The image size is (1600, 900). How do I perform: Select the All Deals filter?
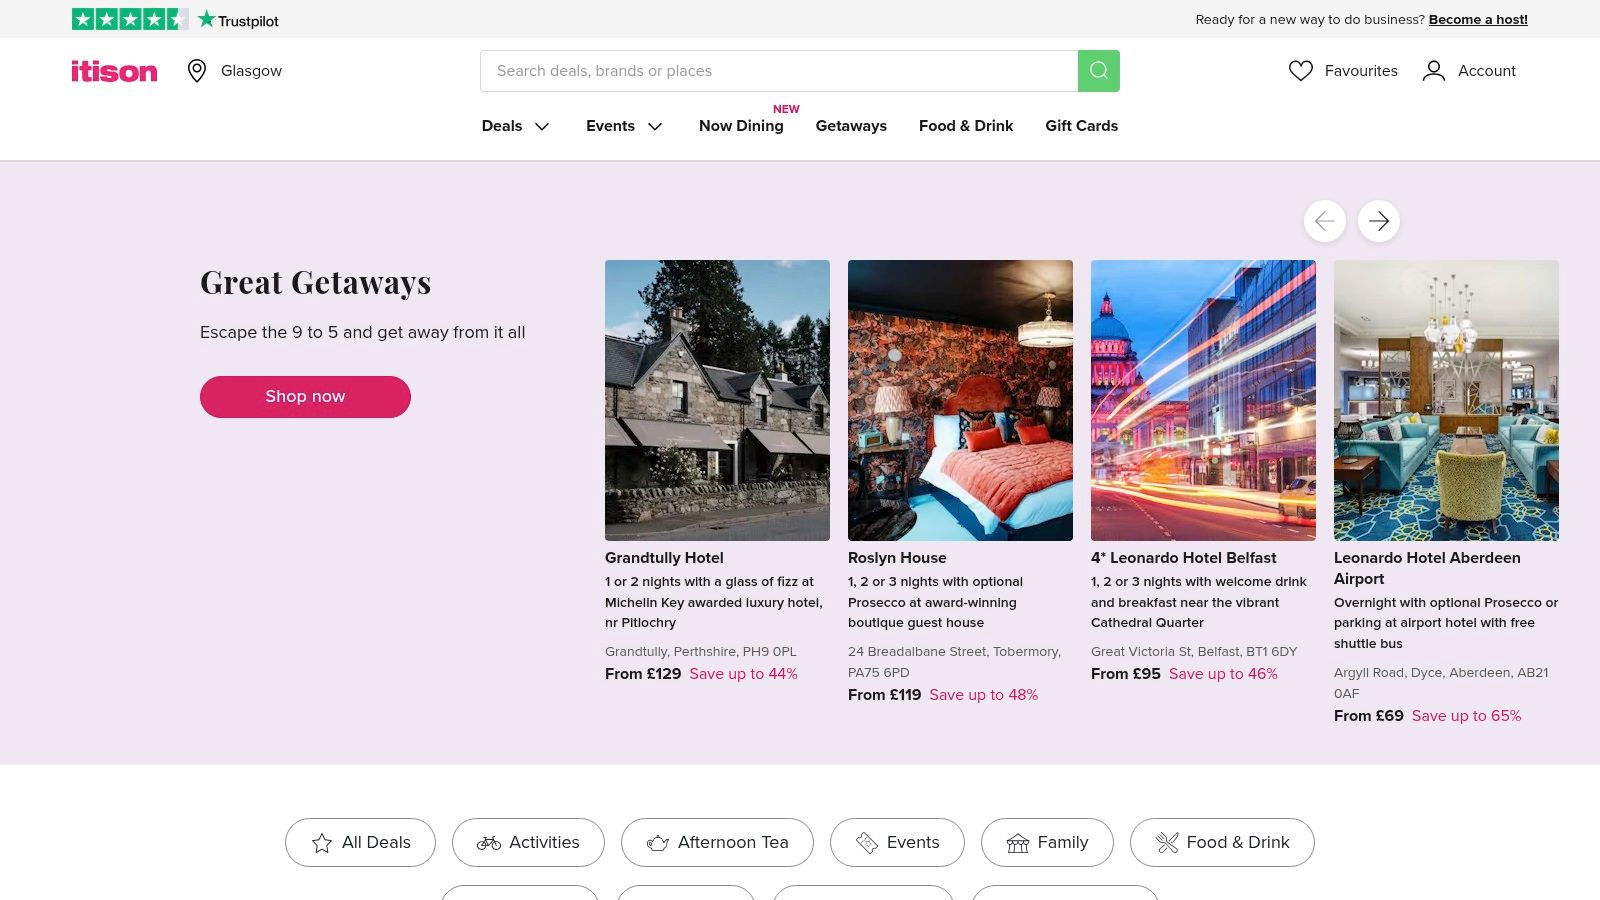[x=360, y=843]
